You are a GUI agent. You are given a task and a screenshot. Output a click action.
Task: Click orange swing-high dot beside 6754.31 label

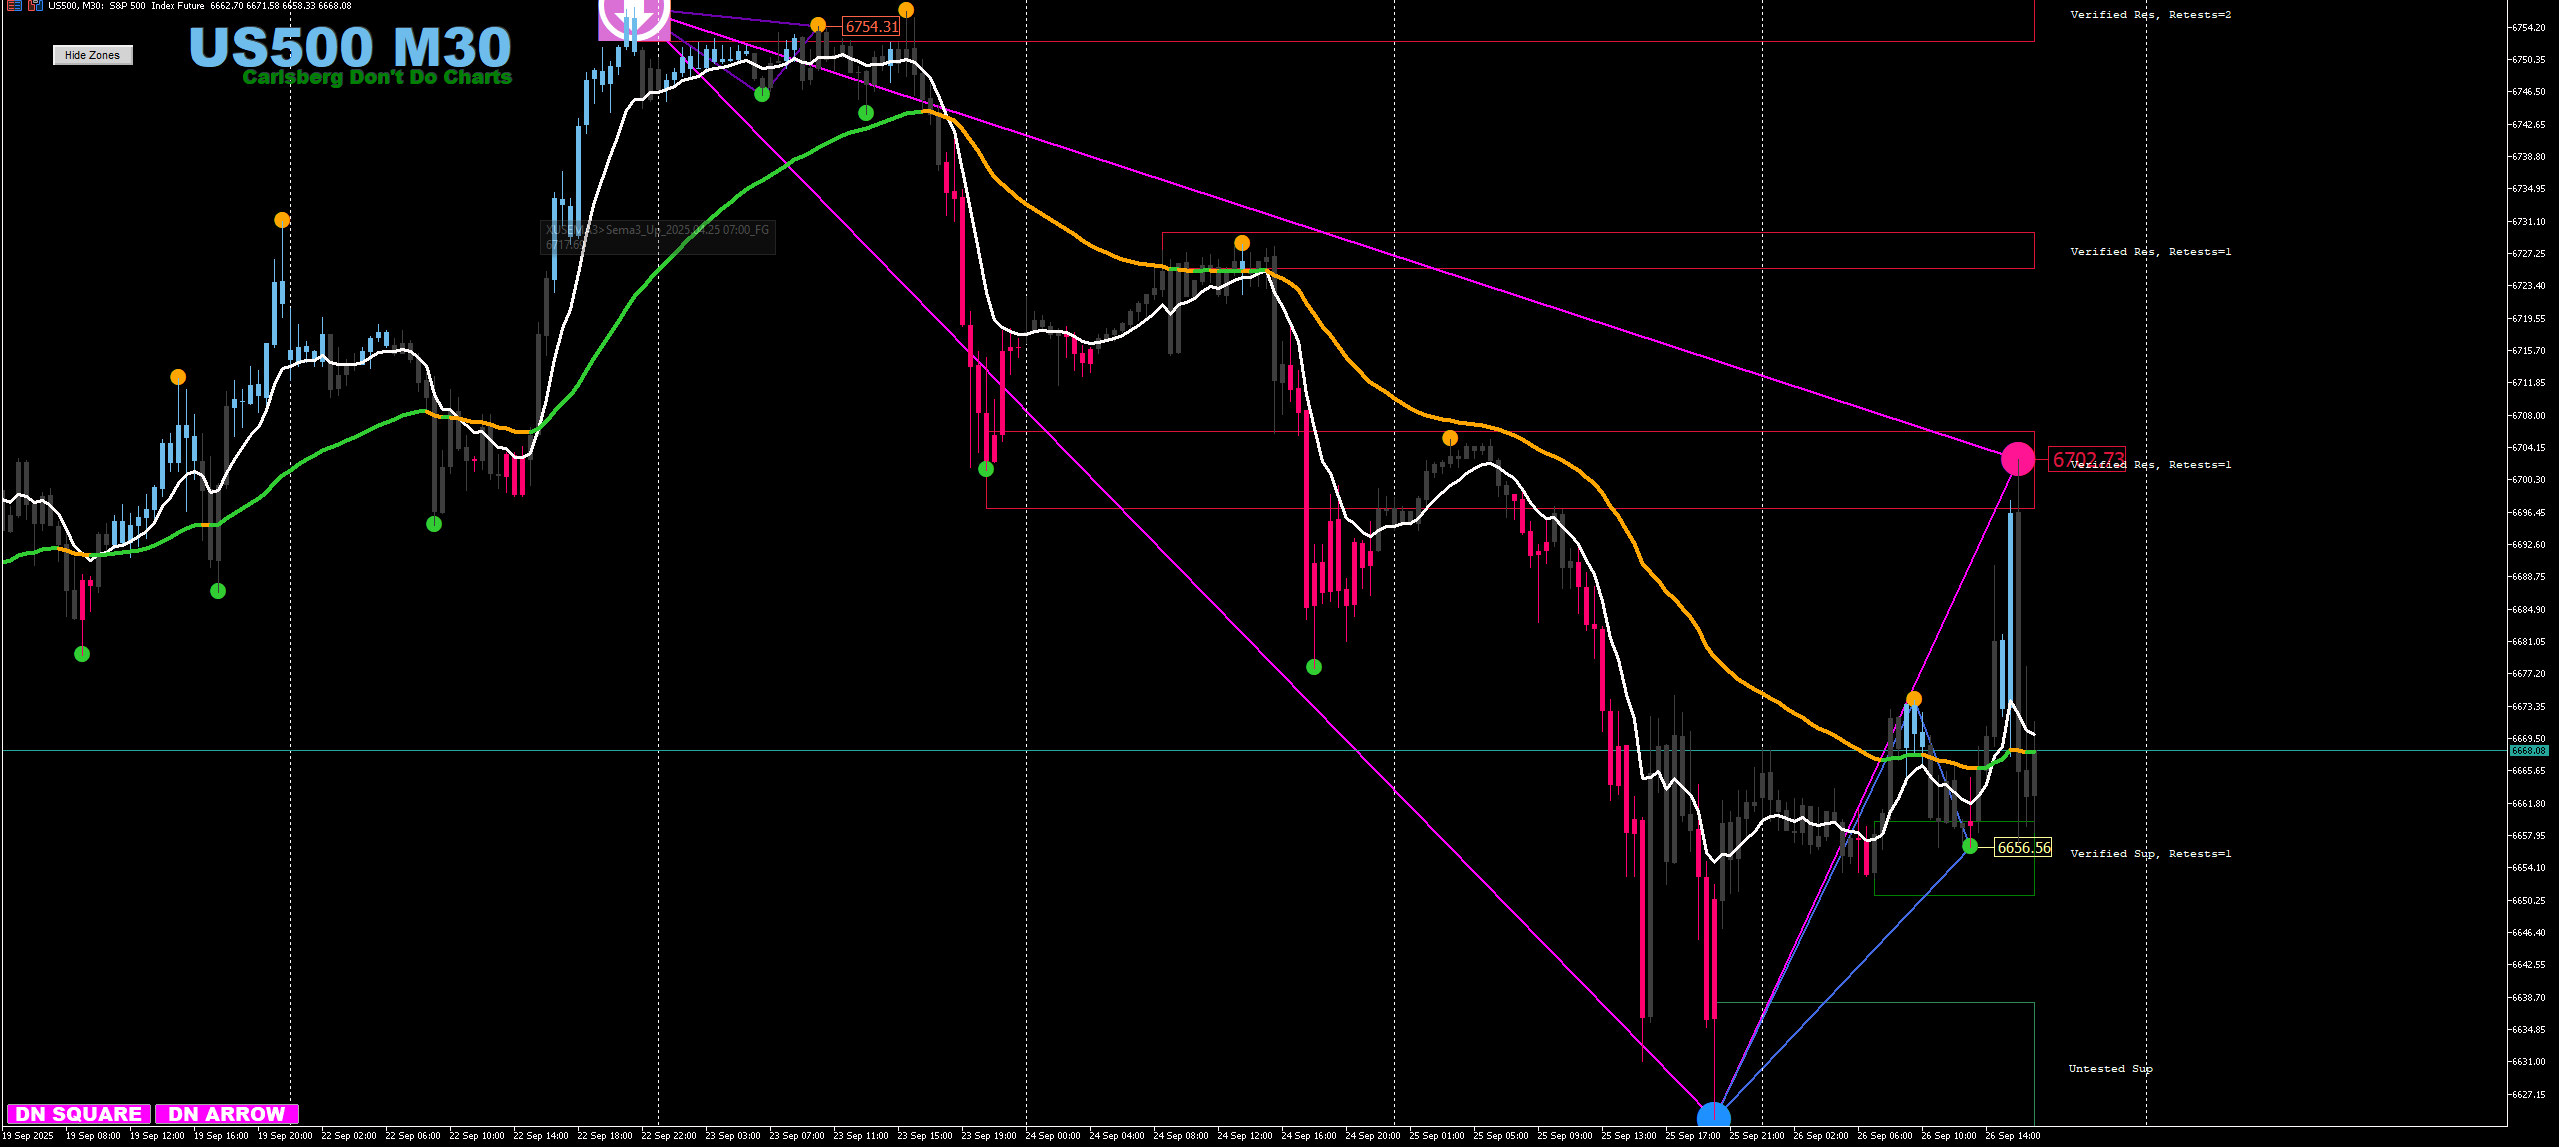point(818,25)
